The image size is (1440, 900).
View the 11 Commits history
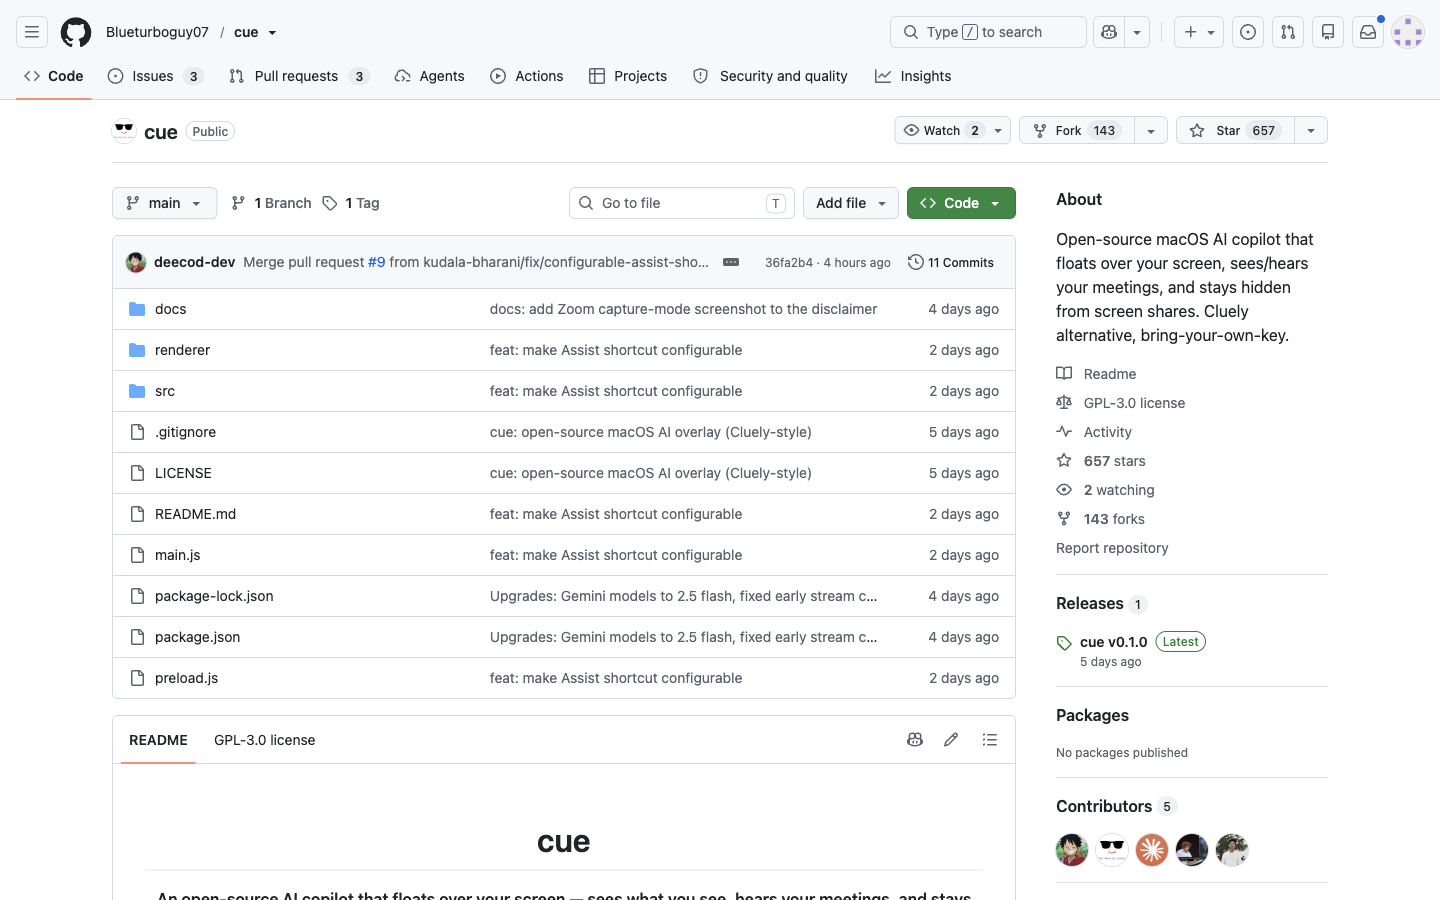point(951,262)
